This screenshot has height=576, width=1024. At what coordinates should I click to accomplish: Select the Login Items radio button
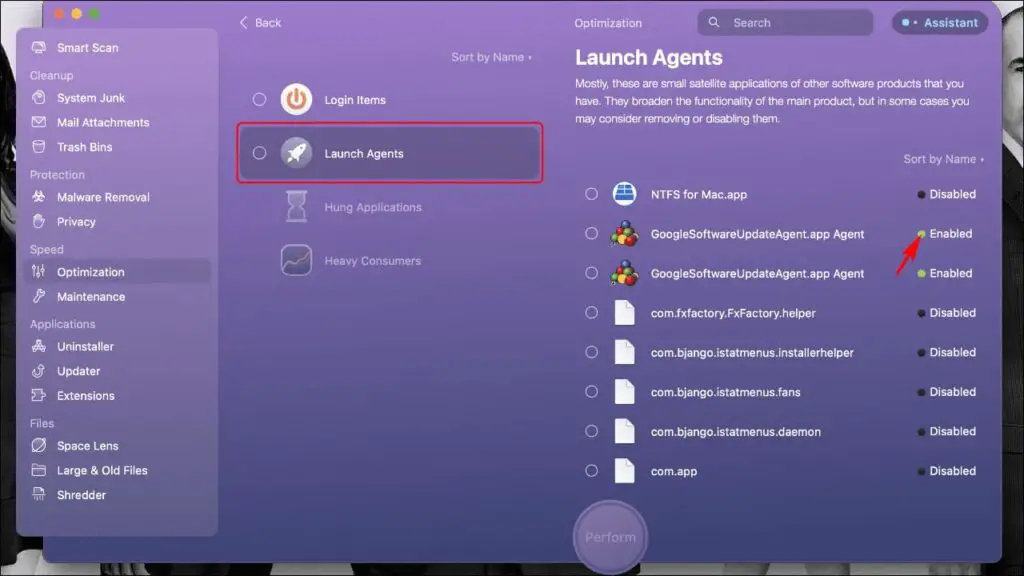259,99
